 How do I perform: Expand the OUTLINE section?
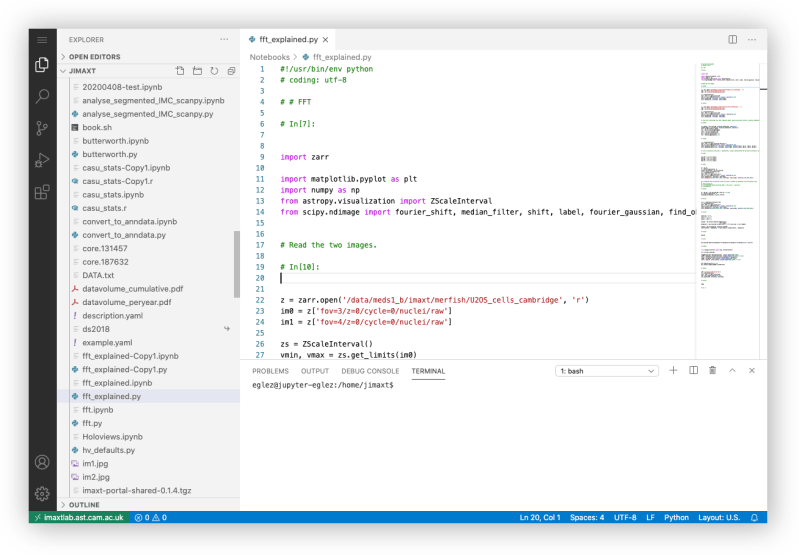pyautogui.click(x=84, y=505)
